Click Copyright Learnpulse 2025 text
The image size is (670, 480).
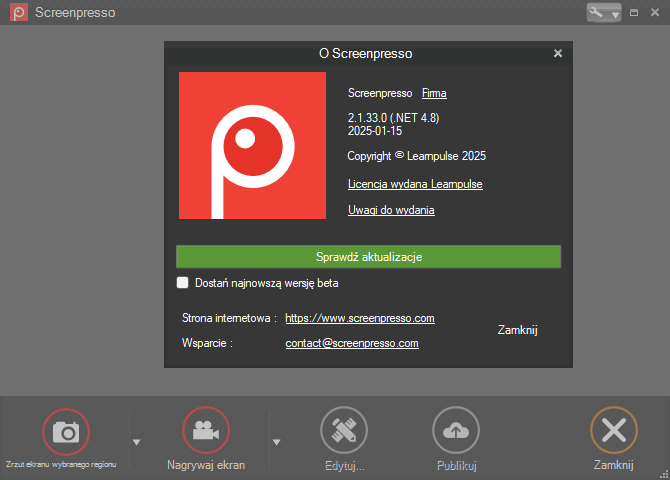coord(417,156)
